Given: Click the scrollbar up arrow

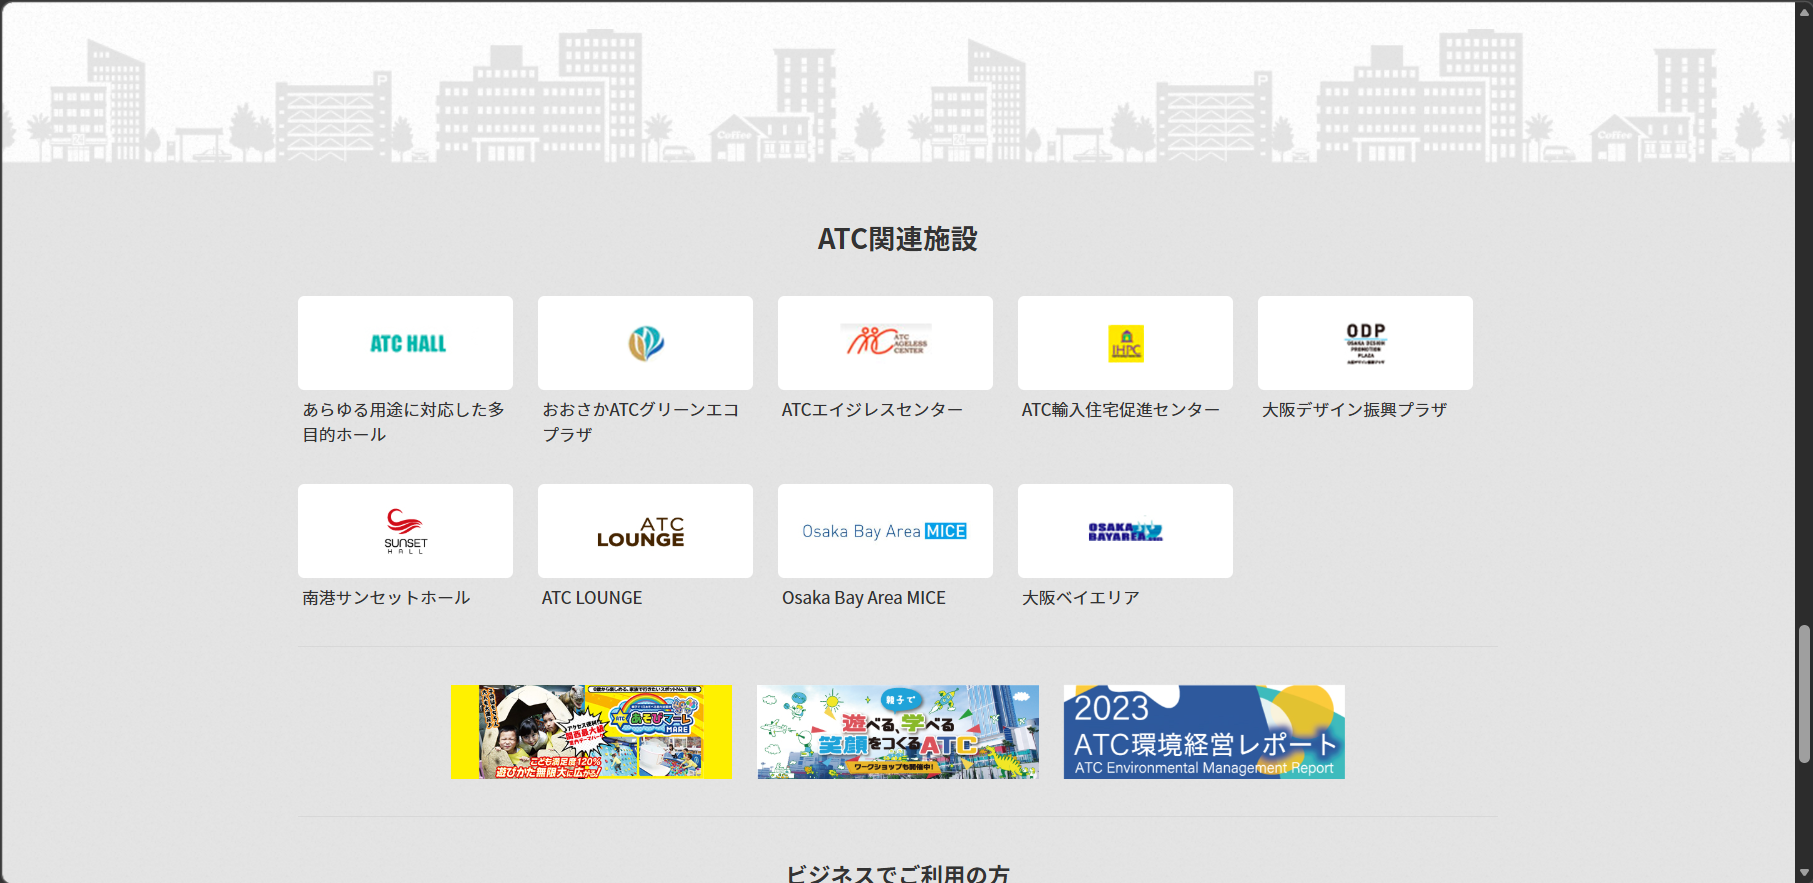Looking at the screenshot, I should (1804, 10).
